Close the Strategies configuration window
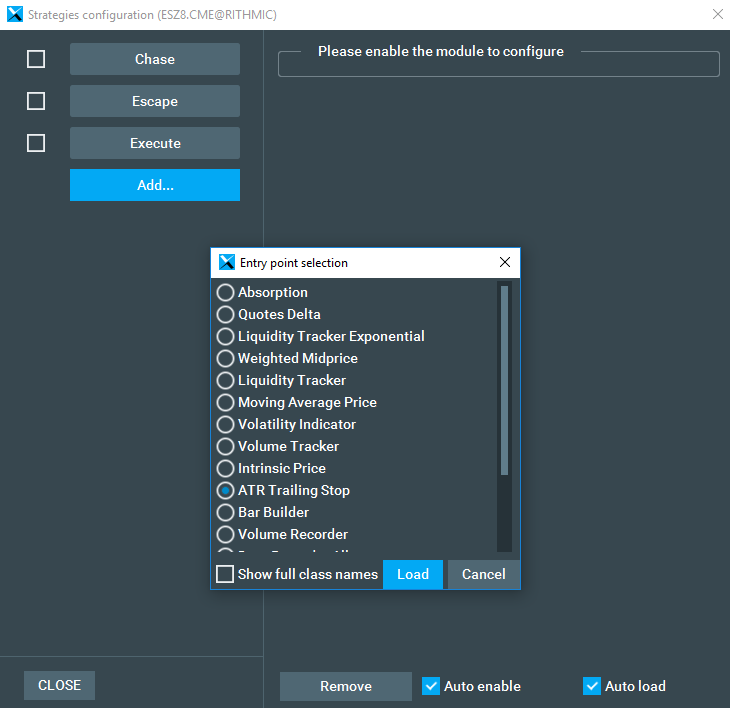The image size is (730, 708). coord(716,14)
